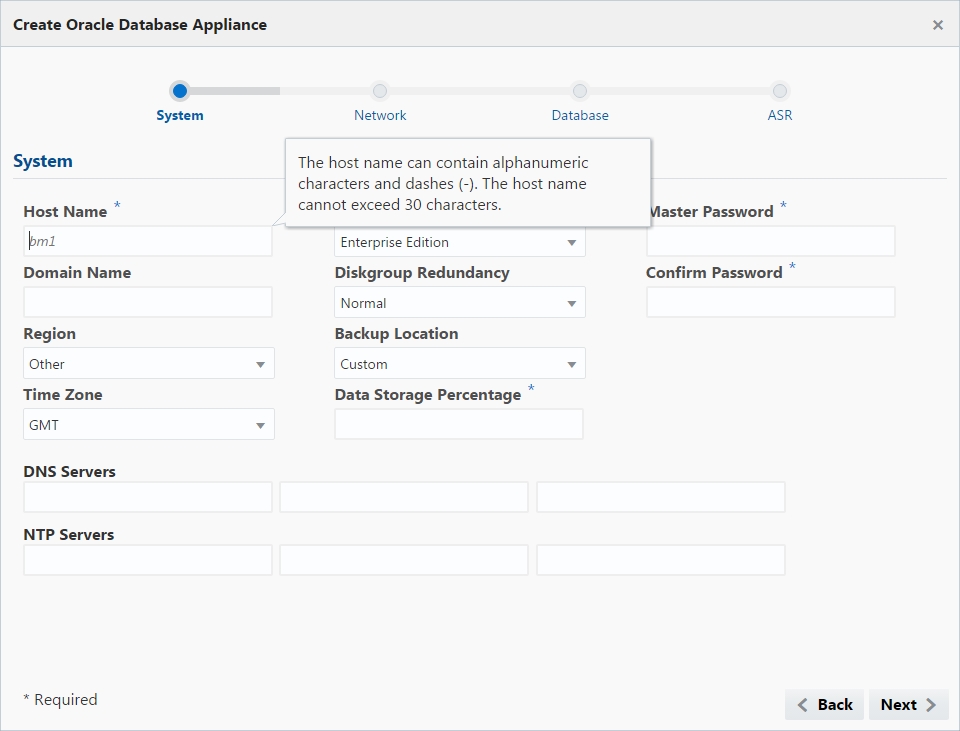Focus the third NTP Servers field
960x731 pixels.
pyautogui.click(x=661, y=560)
